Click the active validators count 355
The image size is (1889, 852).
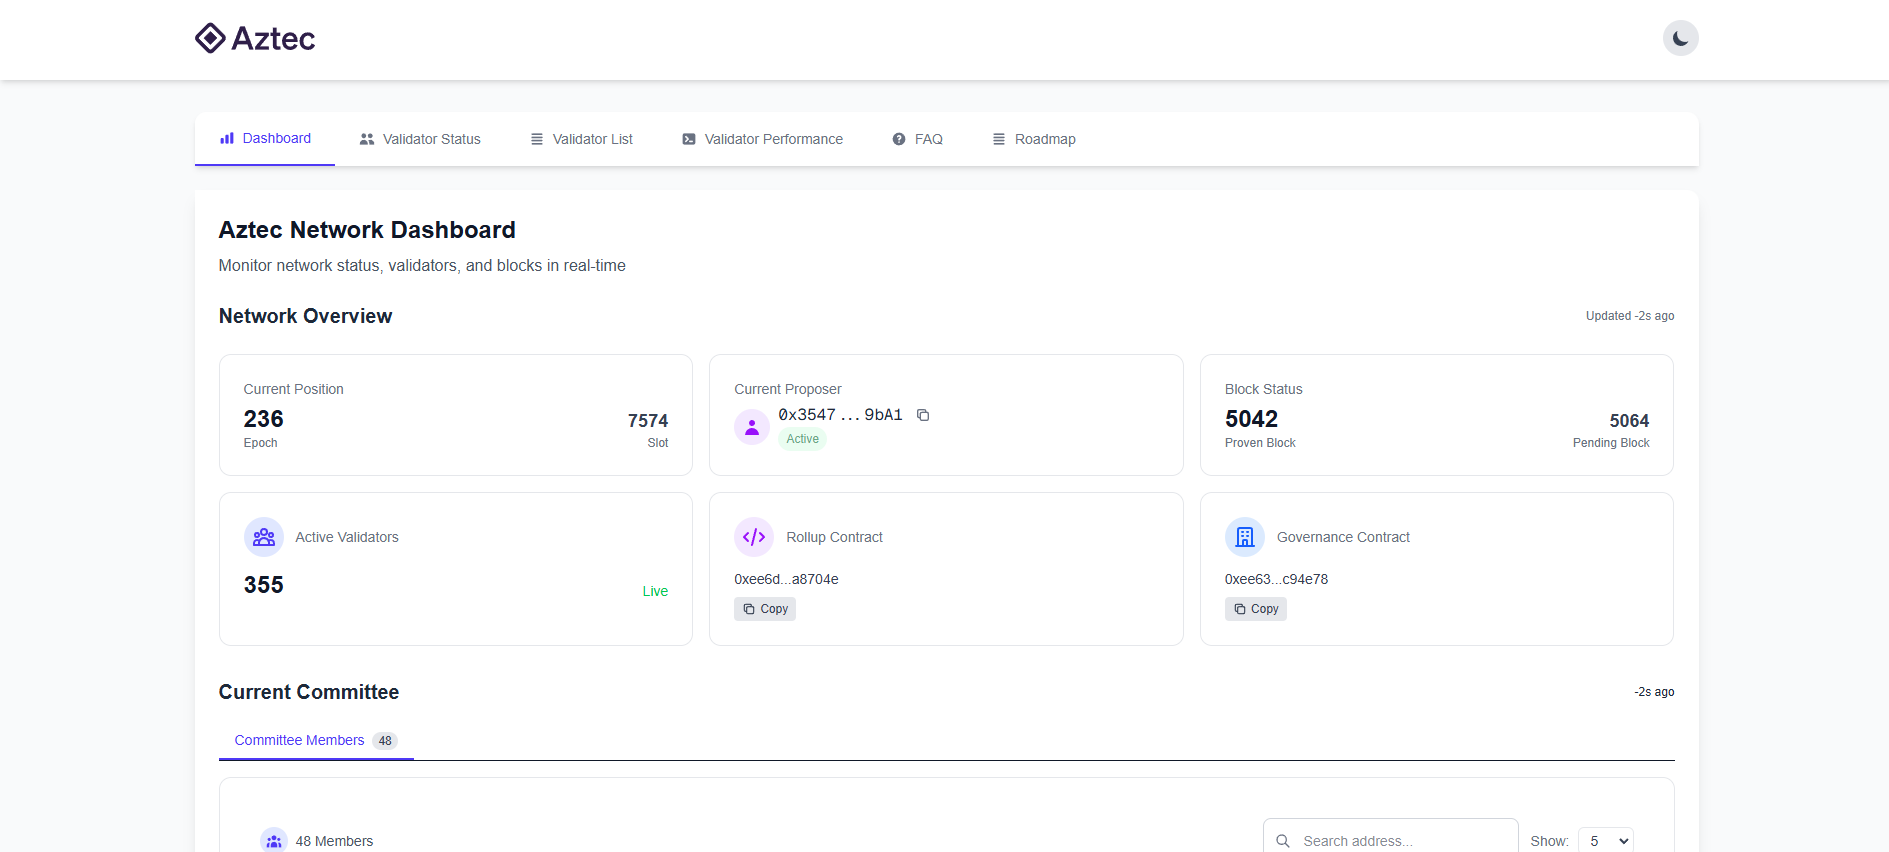click(x=264, y=585)
